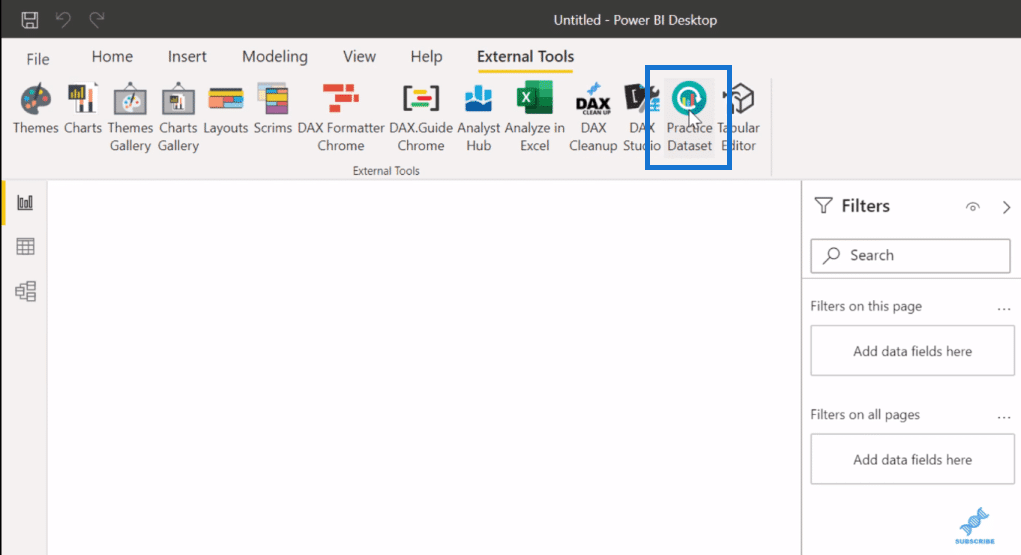Click the Undo arrow icon
This screenshot has height=555, width=1021.
tap(63, 20)
